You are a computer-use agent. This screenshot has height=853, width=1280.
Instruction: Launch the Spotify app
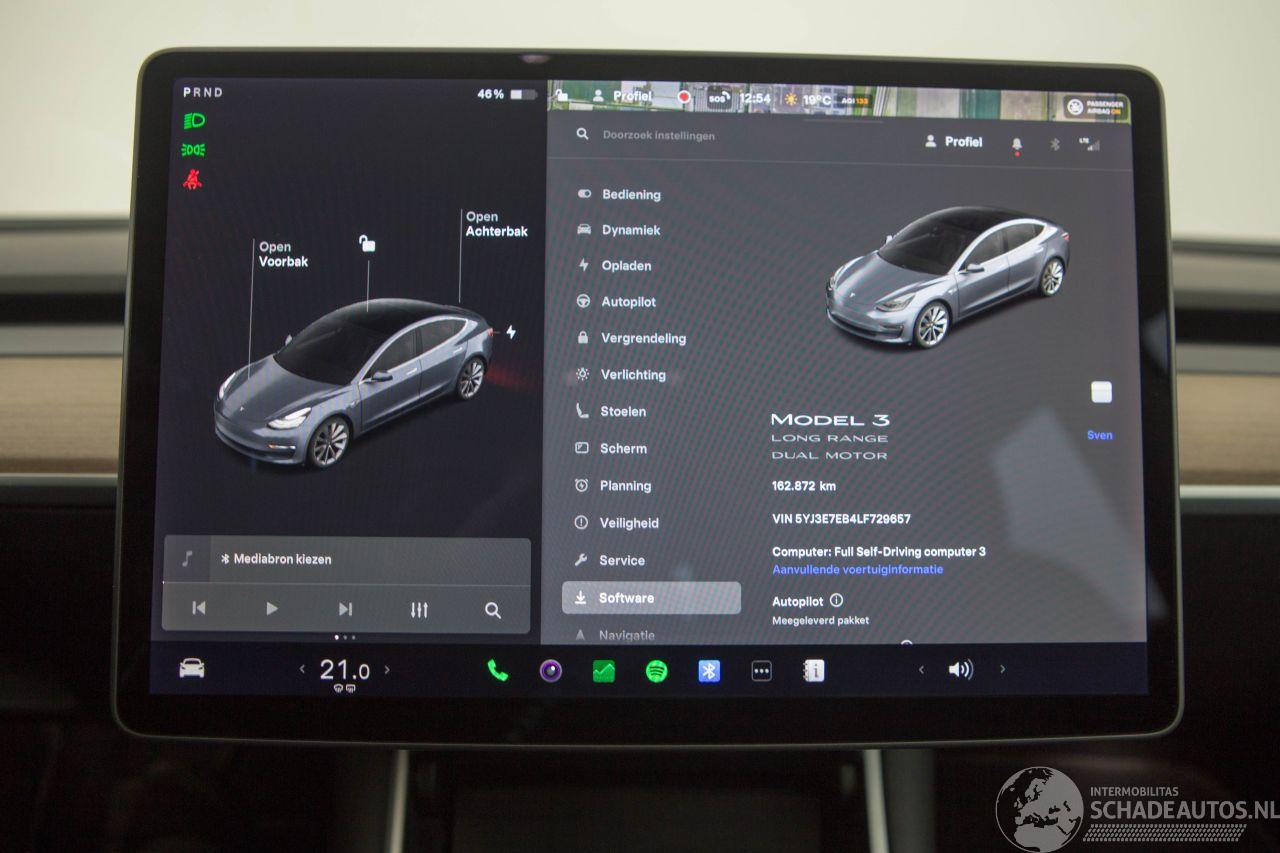pos(656,671)
